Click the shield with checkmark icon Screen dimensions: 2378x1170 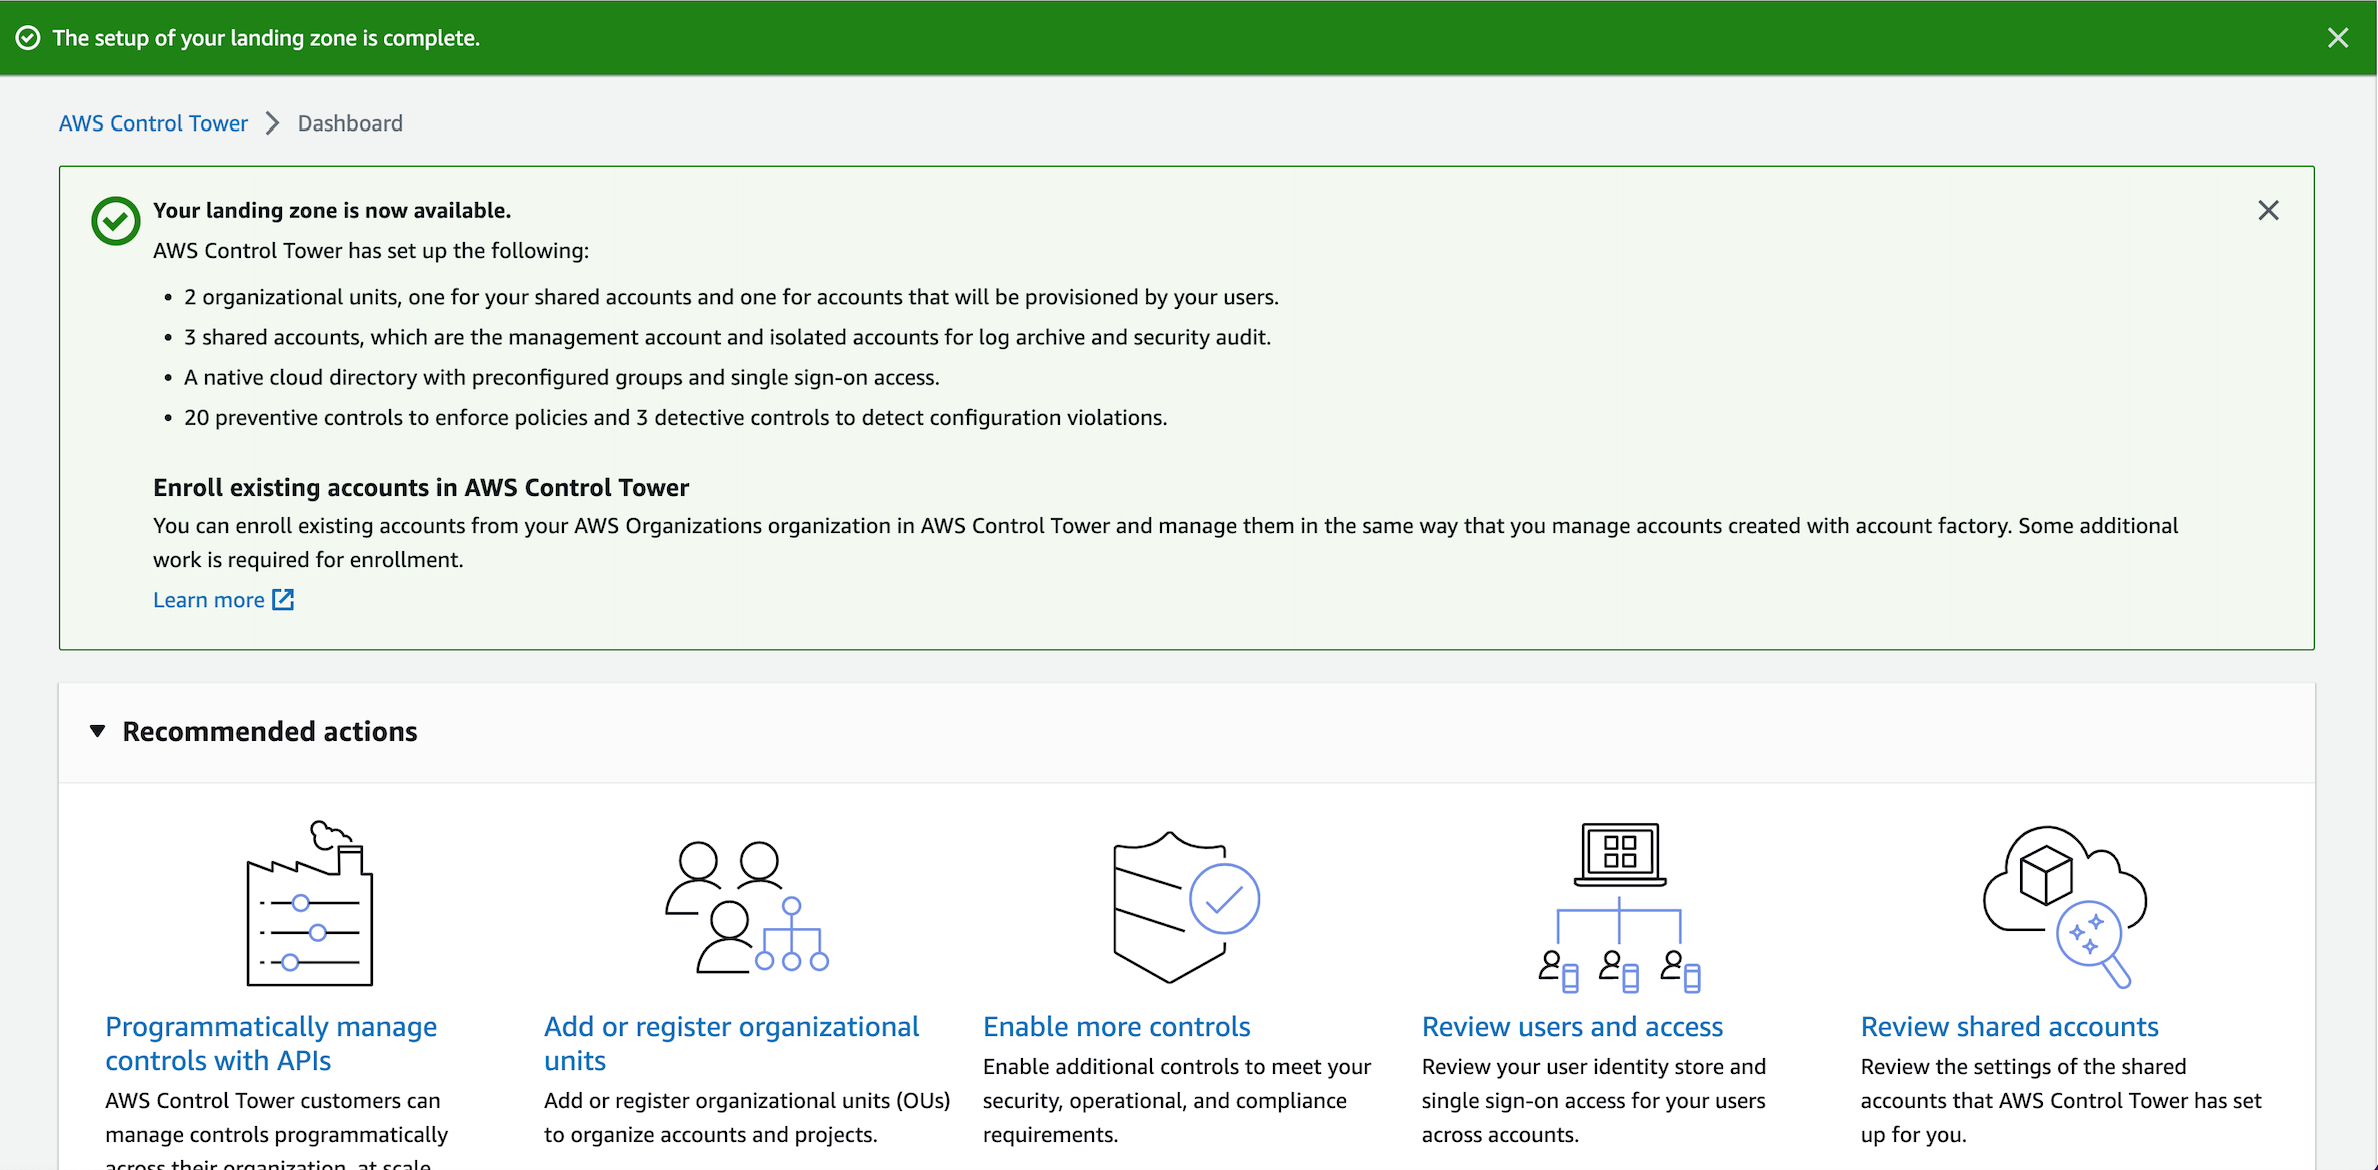pyautogui.click(x=1185, y=906)
